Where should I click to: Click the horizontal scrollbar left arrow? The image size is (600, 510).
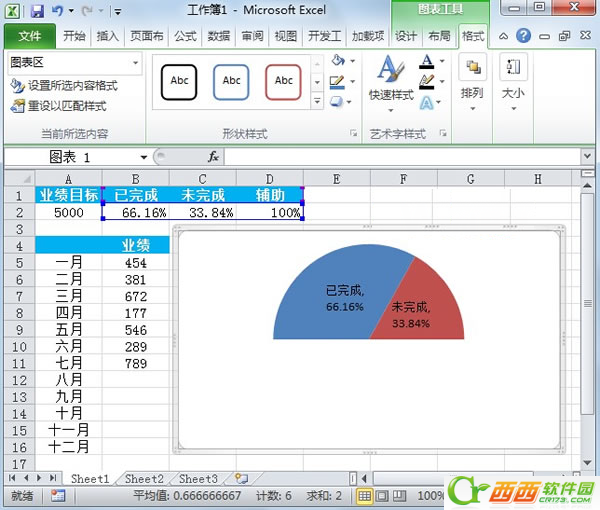pyautogui.click(x=364, y=478)
